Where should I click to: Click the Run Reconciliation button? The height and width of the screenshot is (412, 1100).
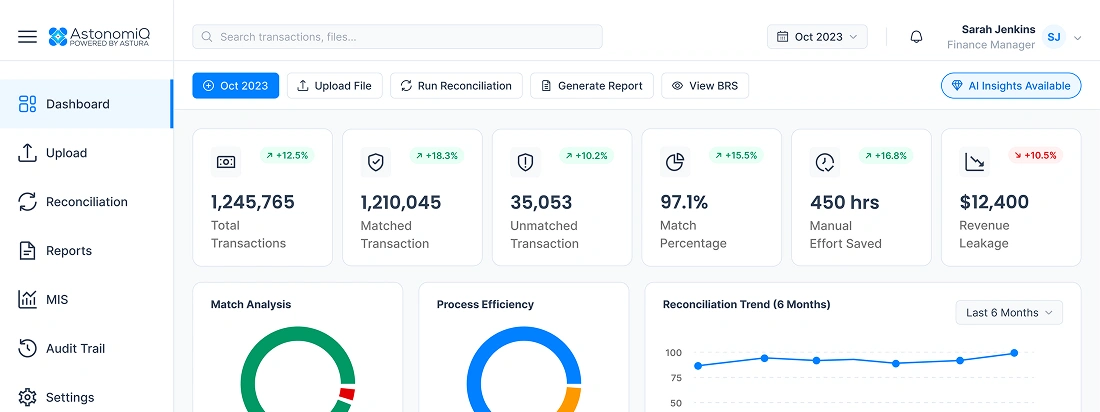(x=456, y=86)
